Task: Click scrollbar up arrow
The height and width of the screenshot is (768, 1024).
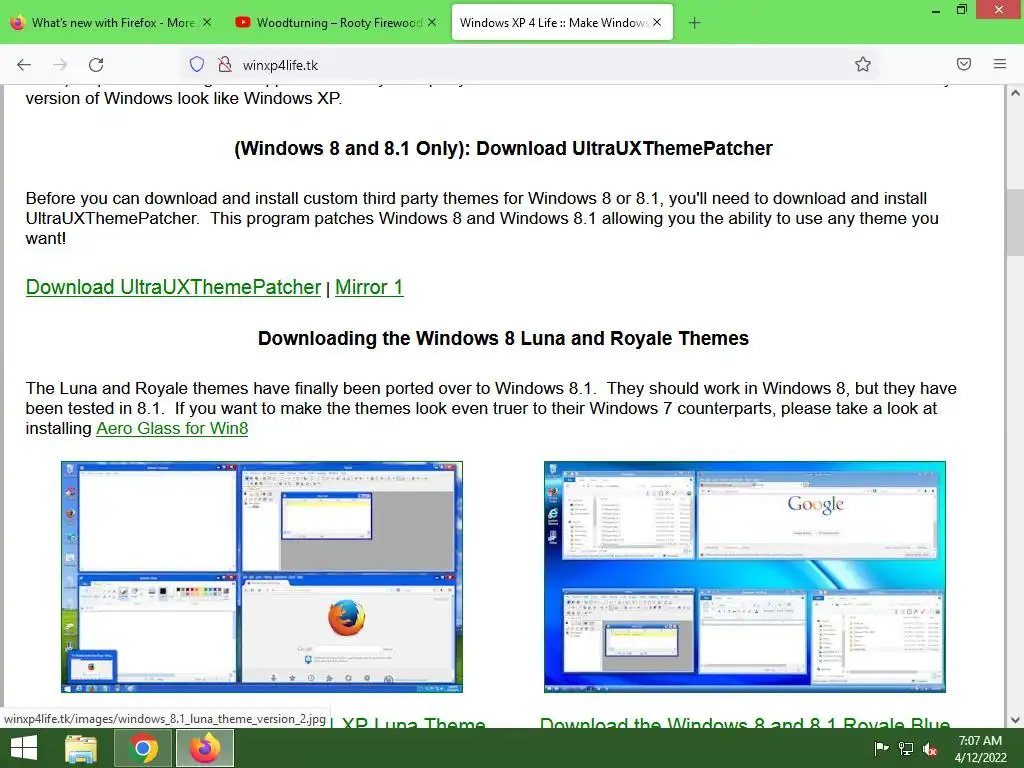Action: 1015,93
